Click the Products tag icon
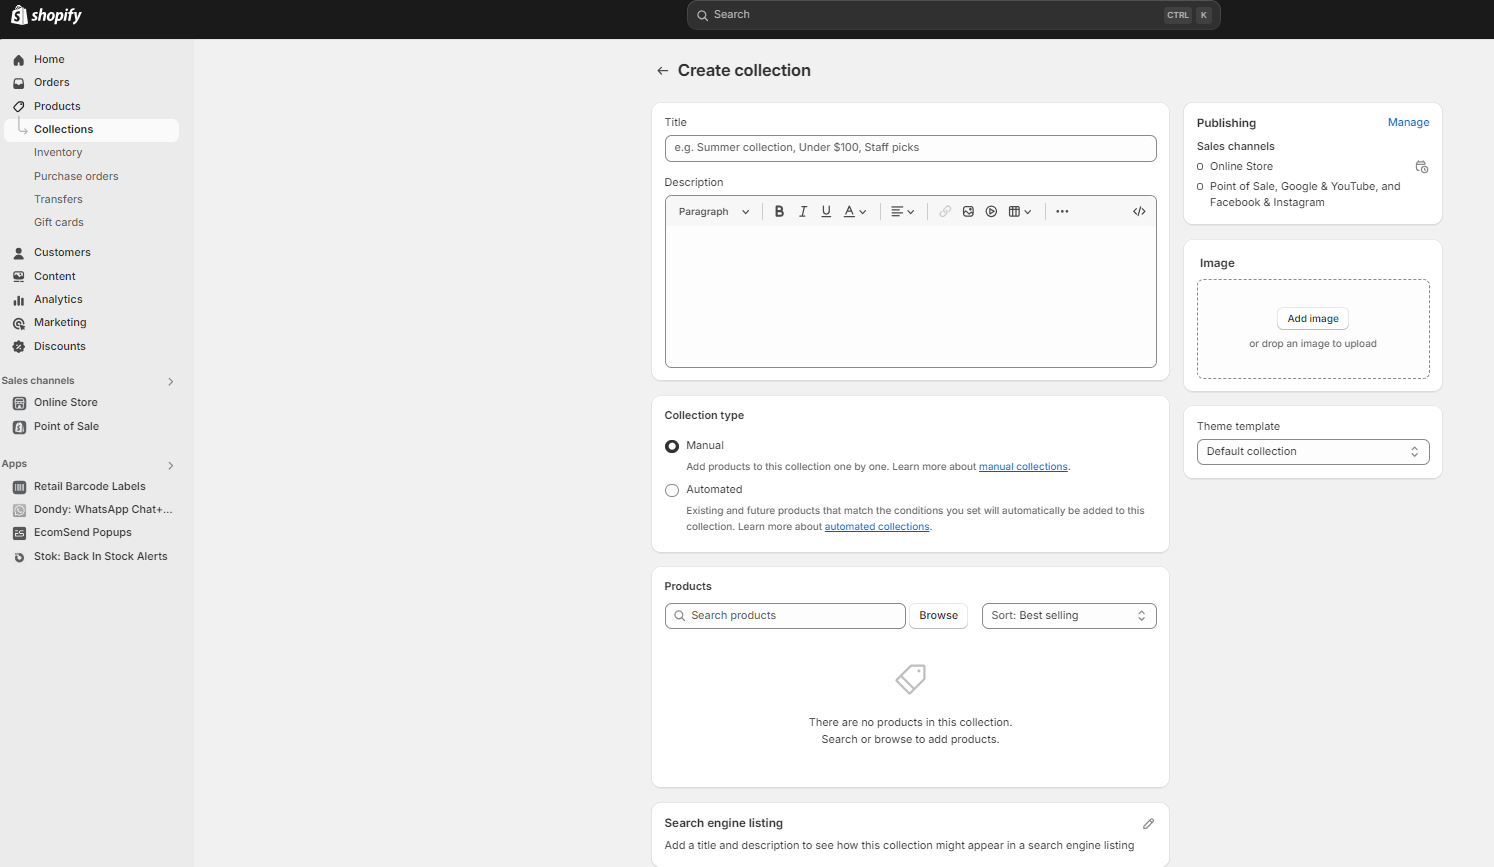The width and height of the screenshot is (1494, 867). pyautogui.click(x=18, y=106)
